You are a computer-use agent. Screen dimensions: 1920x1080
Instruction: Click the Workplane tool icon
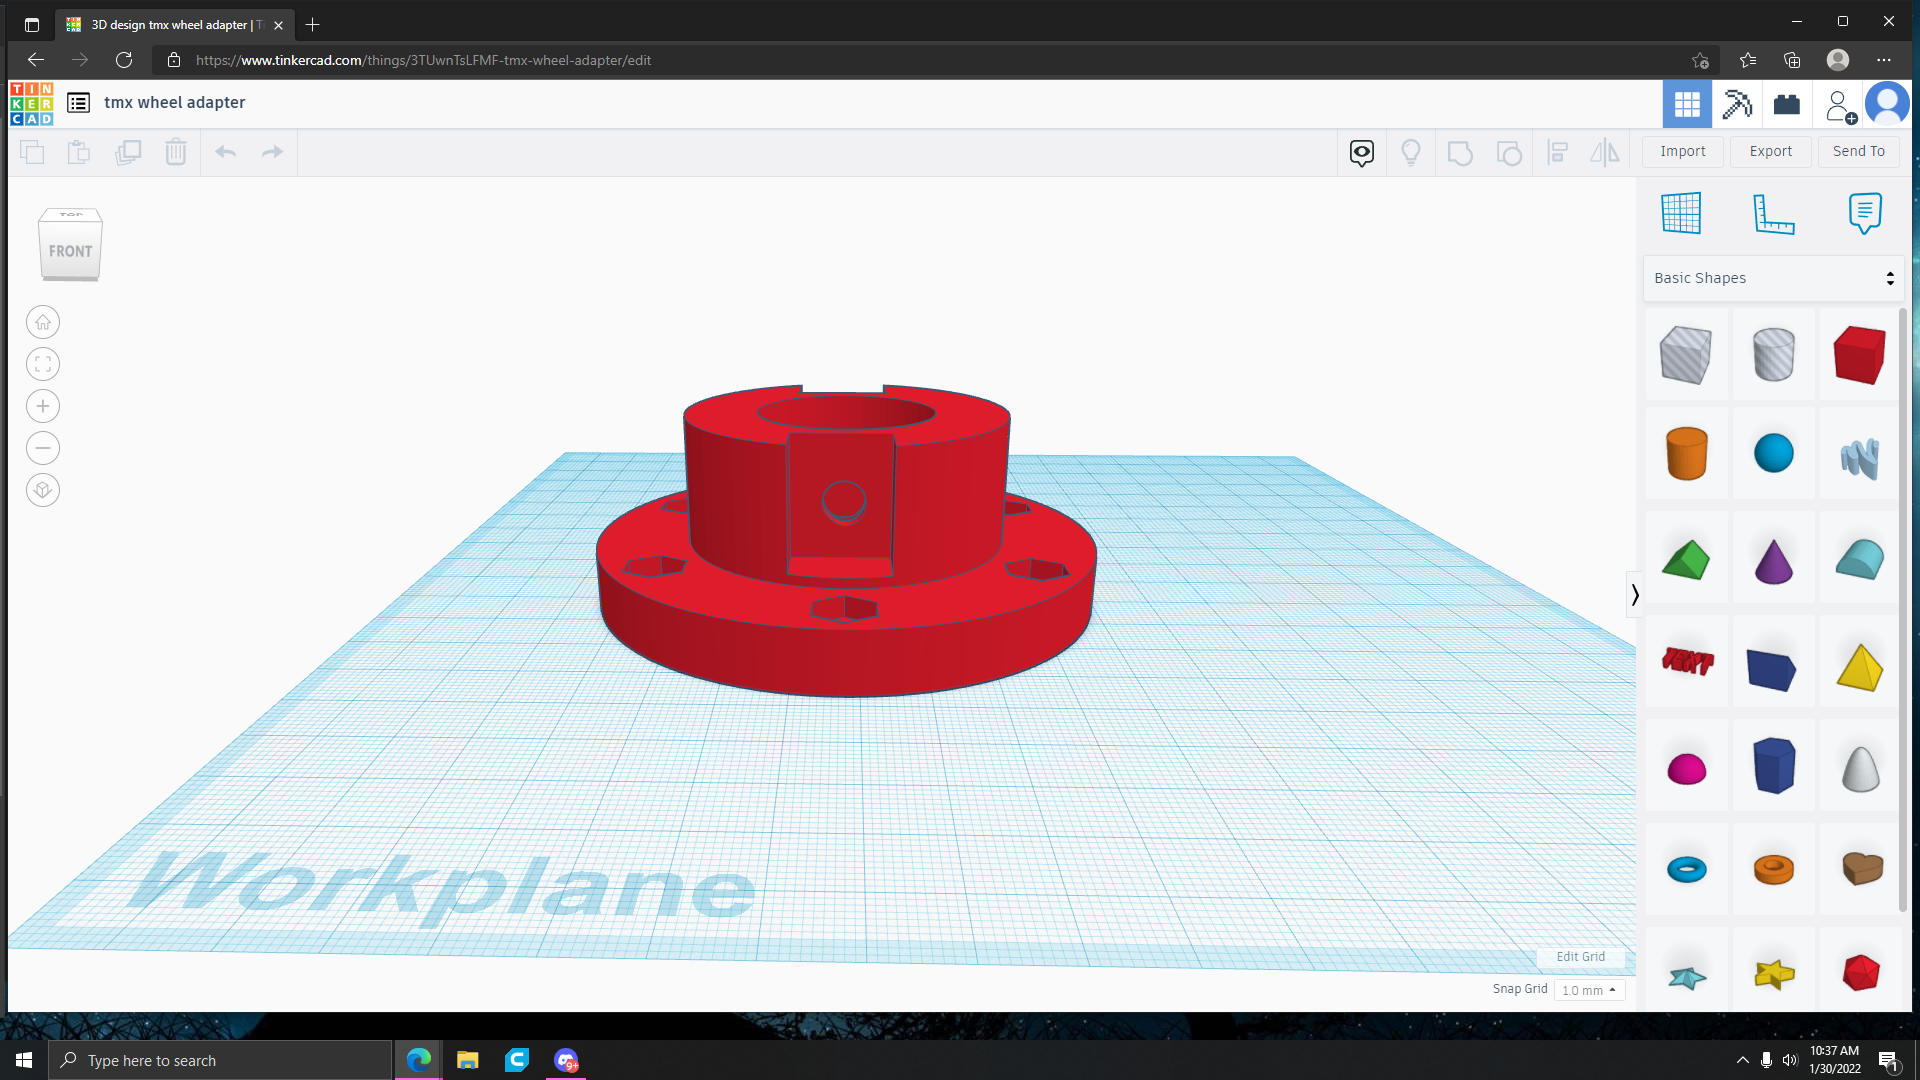click(x=1681, y=213)
